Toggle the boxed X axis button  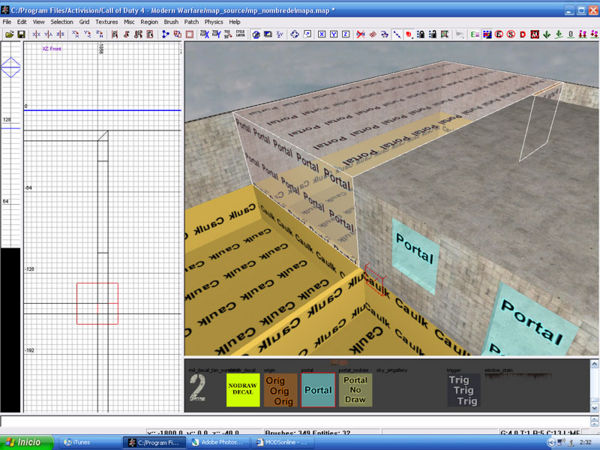[x=322, y=34]
